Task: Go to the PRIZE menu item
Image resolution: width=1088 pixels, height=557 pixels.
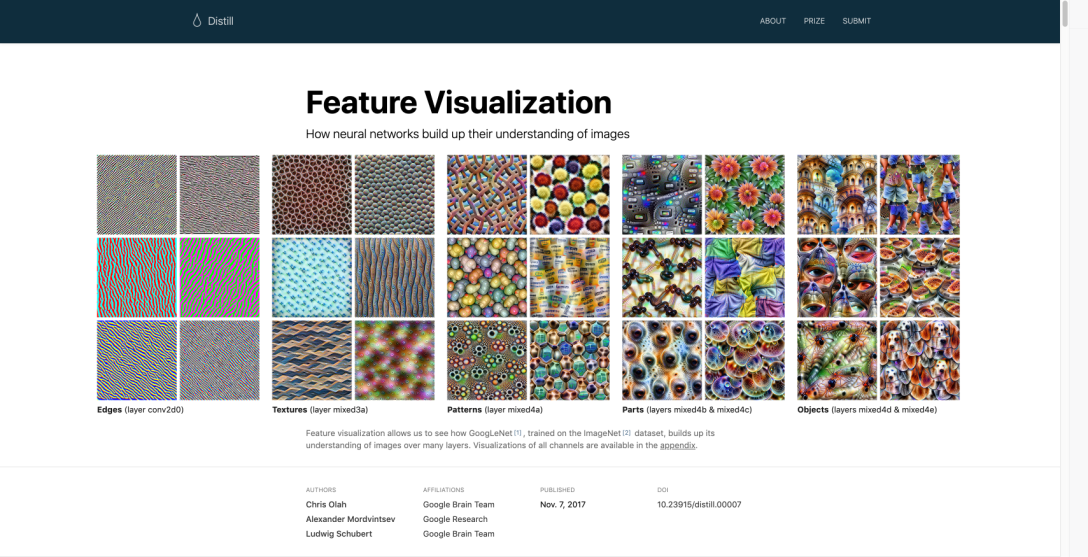Action: (814, 21)
